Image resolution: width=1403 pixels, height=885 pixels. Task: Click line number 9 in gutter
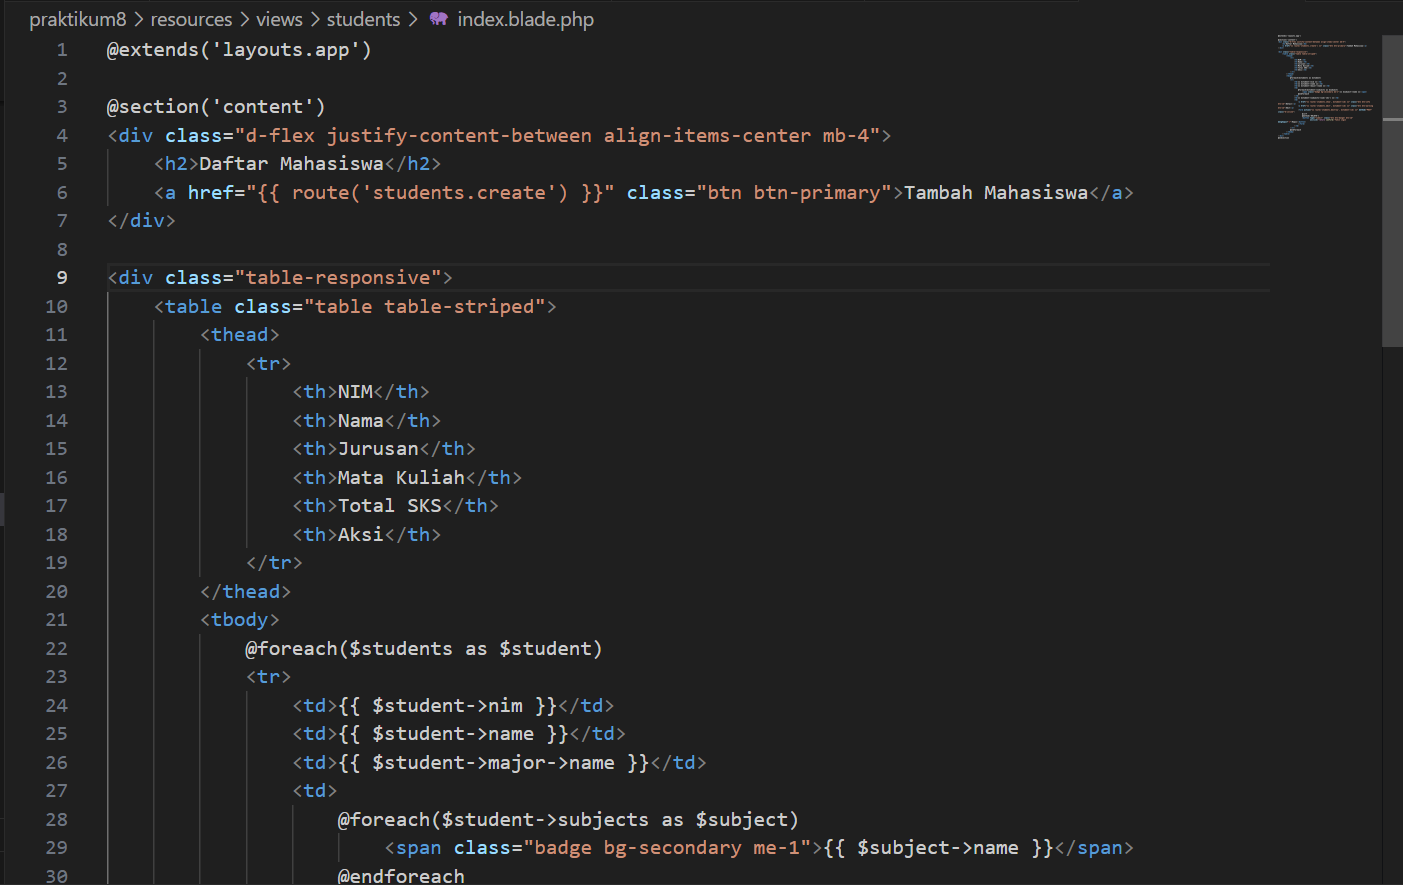(x=62, y=278)
